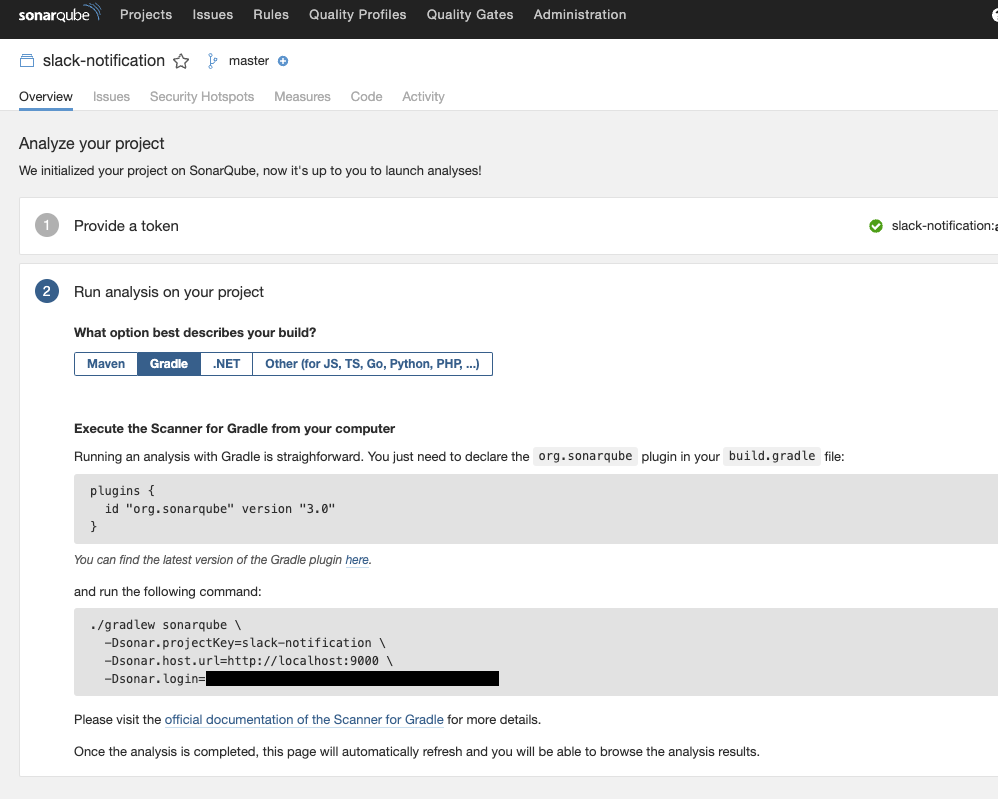Expand the Provide a token step
998x799 pixels.
(509, 226)
